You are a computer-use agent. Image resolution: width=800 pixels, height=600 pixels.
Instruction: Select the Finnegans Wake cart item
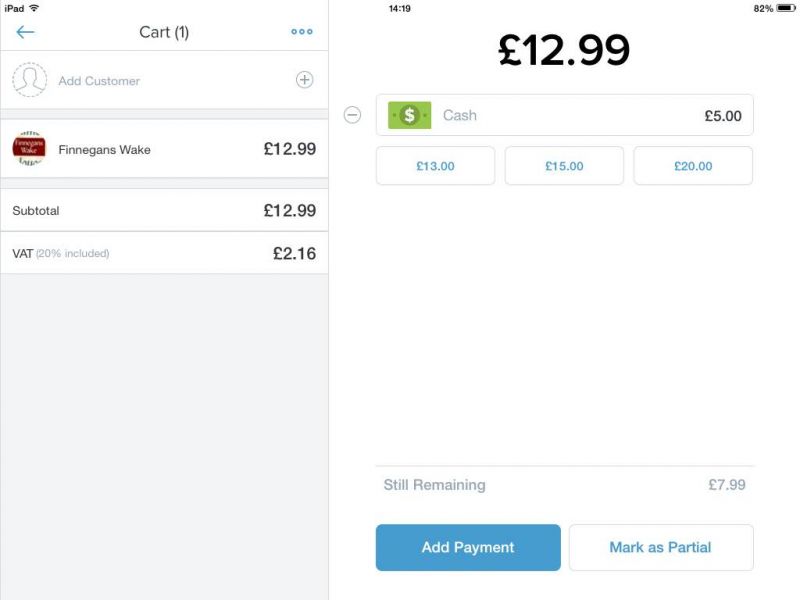[x=164, y=149]
